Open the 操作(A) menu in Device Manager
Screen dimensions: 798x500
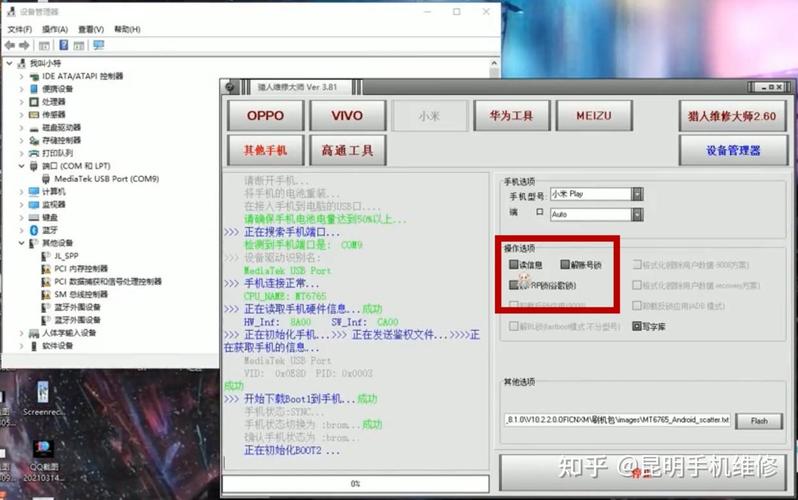pos(55,29)
